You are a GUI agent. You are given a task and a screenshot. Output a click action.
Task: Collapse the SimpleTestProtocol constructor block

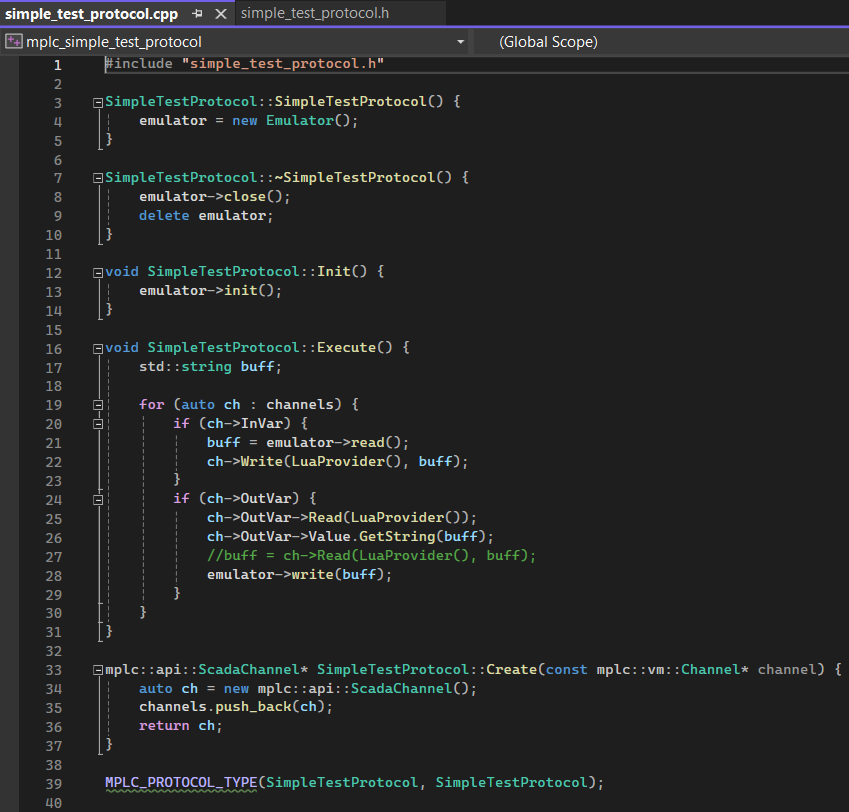point(98,102)
